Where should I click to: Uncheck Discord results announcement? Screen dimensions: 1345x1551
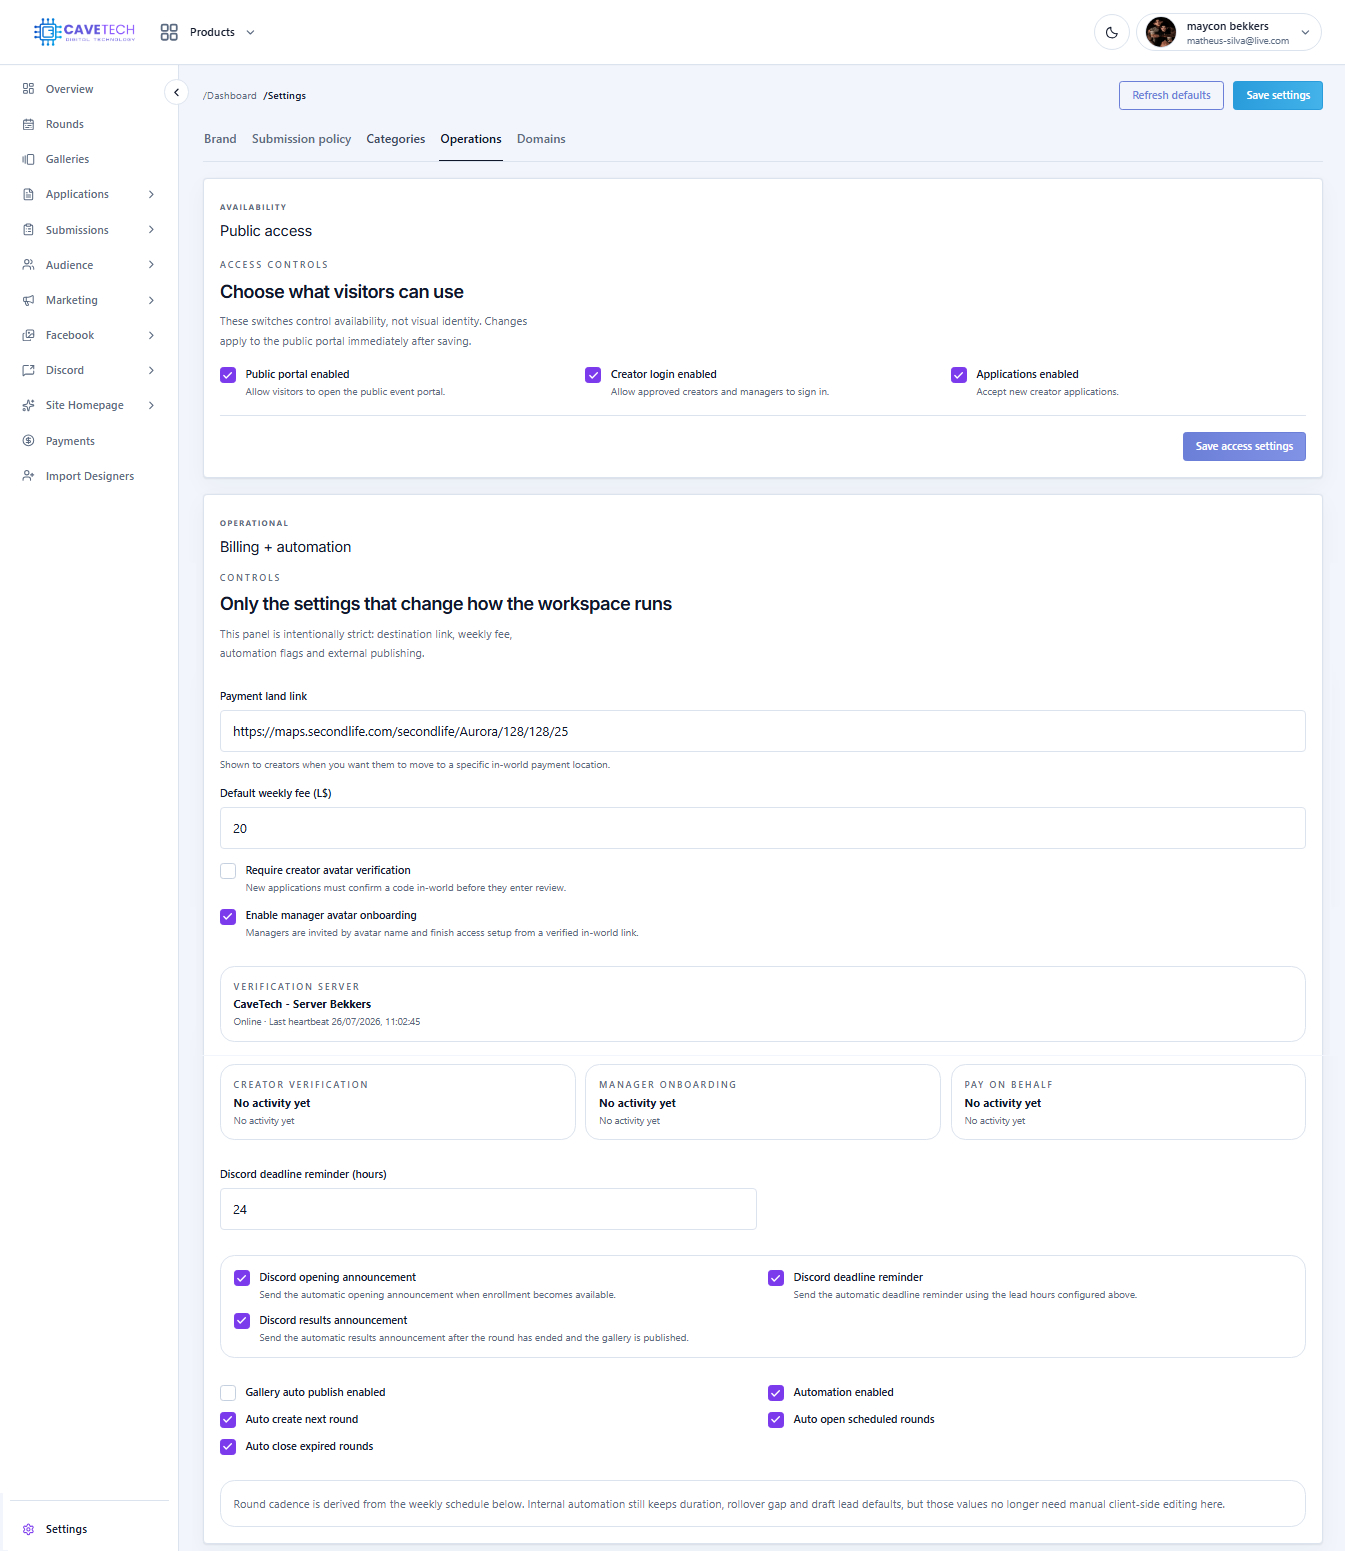click(x=242, y=1321)
